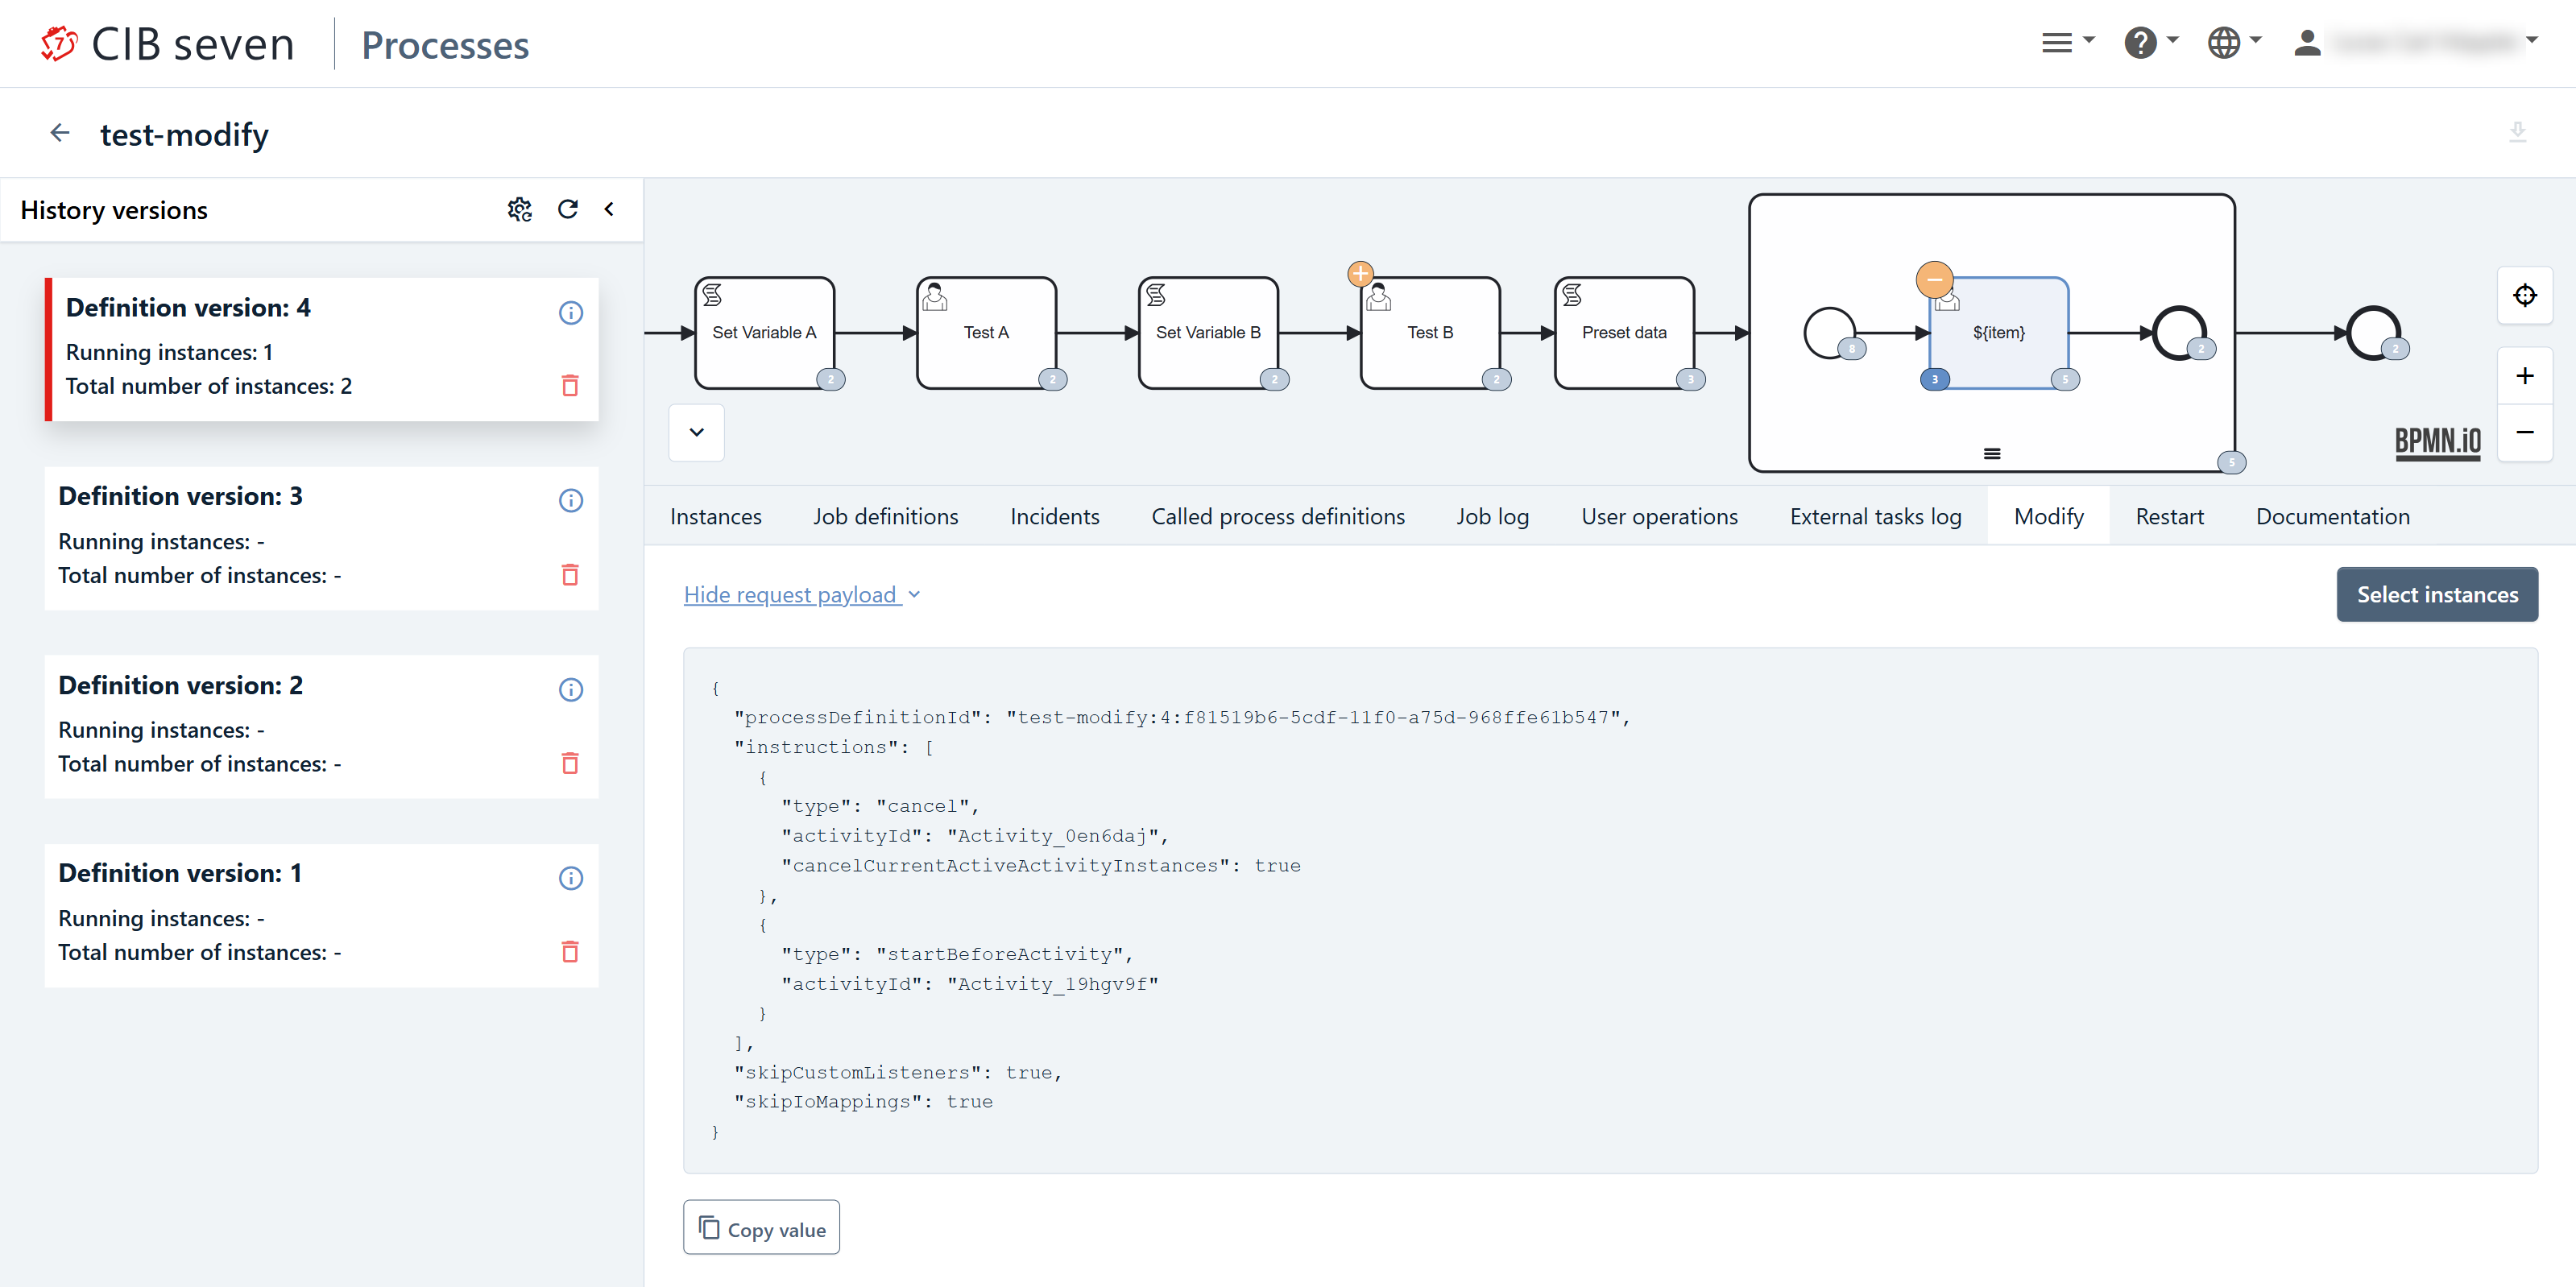The image size is (2576, 1287).
Task: Zoom in on the BPMN diagram
Action: tap(2524, 376)
